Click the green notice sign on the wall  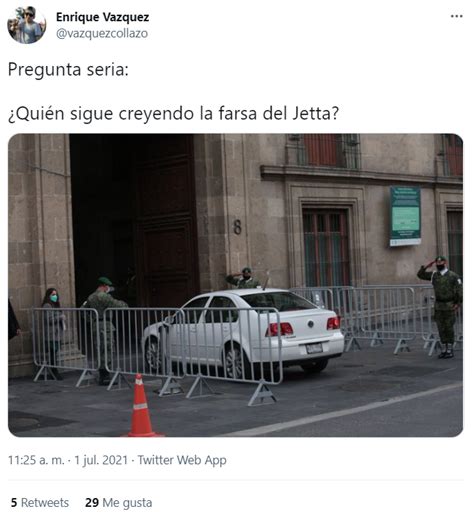[405, 216]
